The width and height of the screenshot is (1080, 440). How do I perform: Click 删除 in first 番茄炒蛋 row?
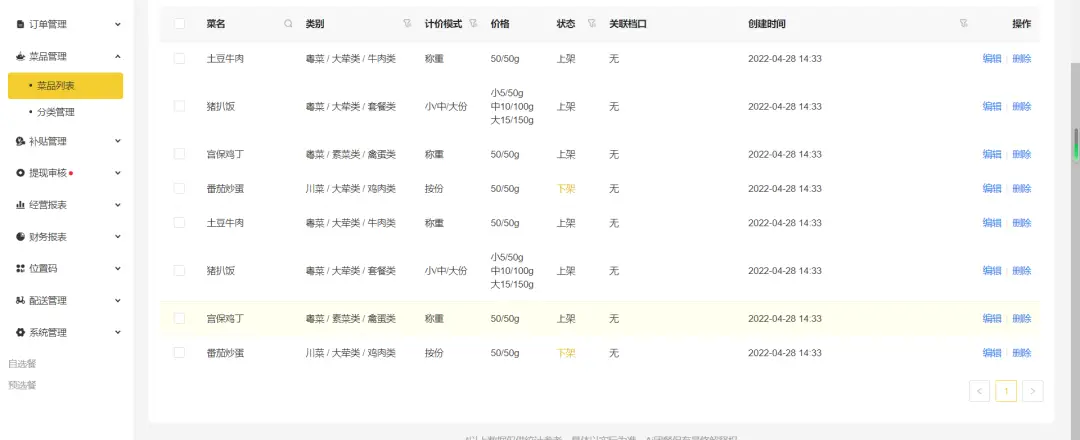coord(1022,189)
